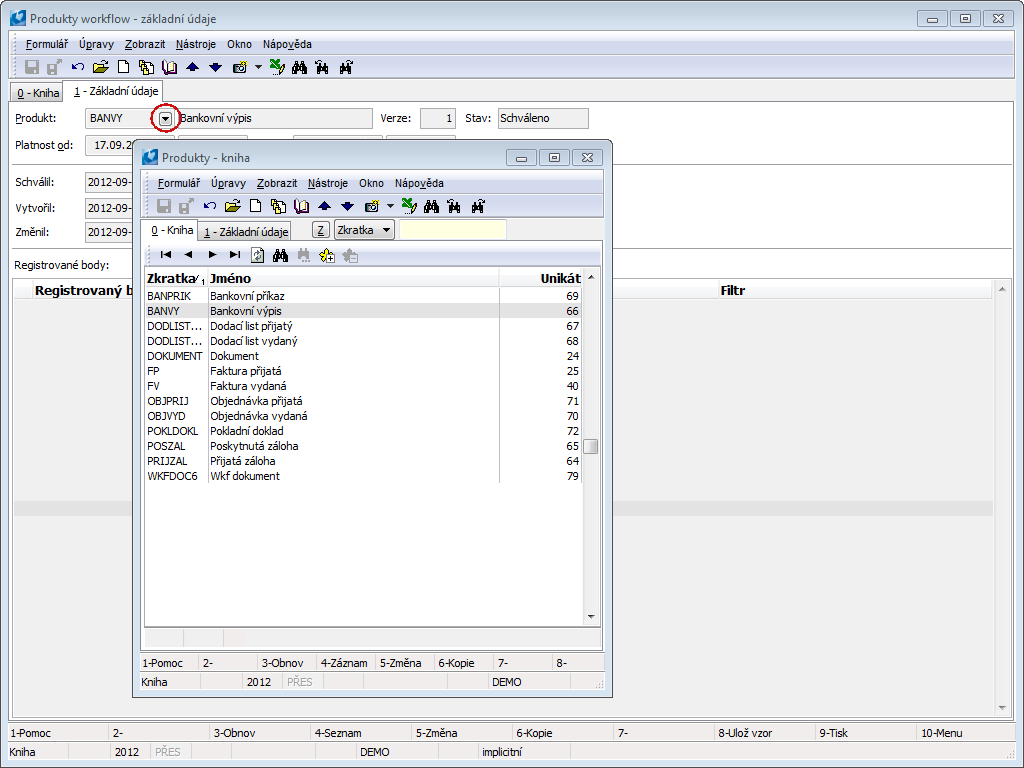Go to last record in Produkty - kniha grid
This screenshot has height=768, width=1024.
coord(235,255)
